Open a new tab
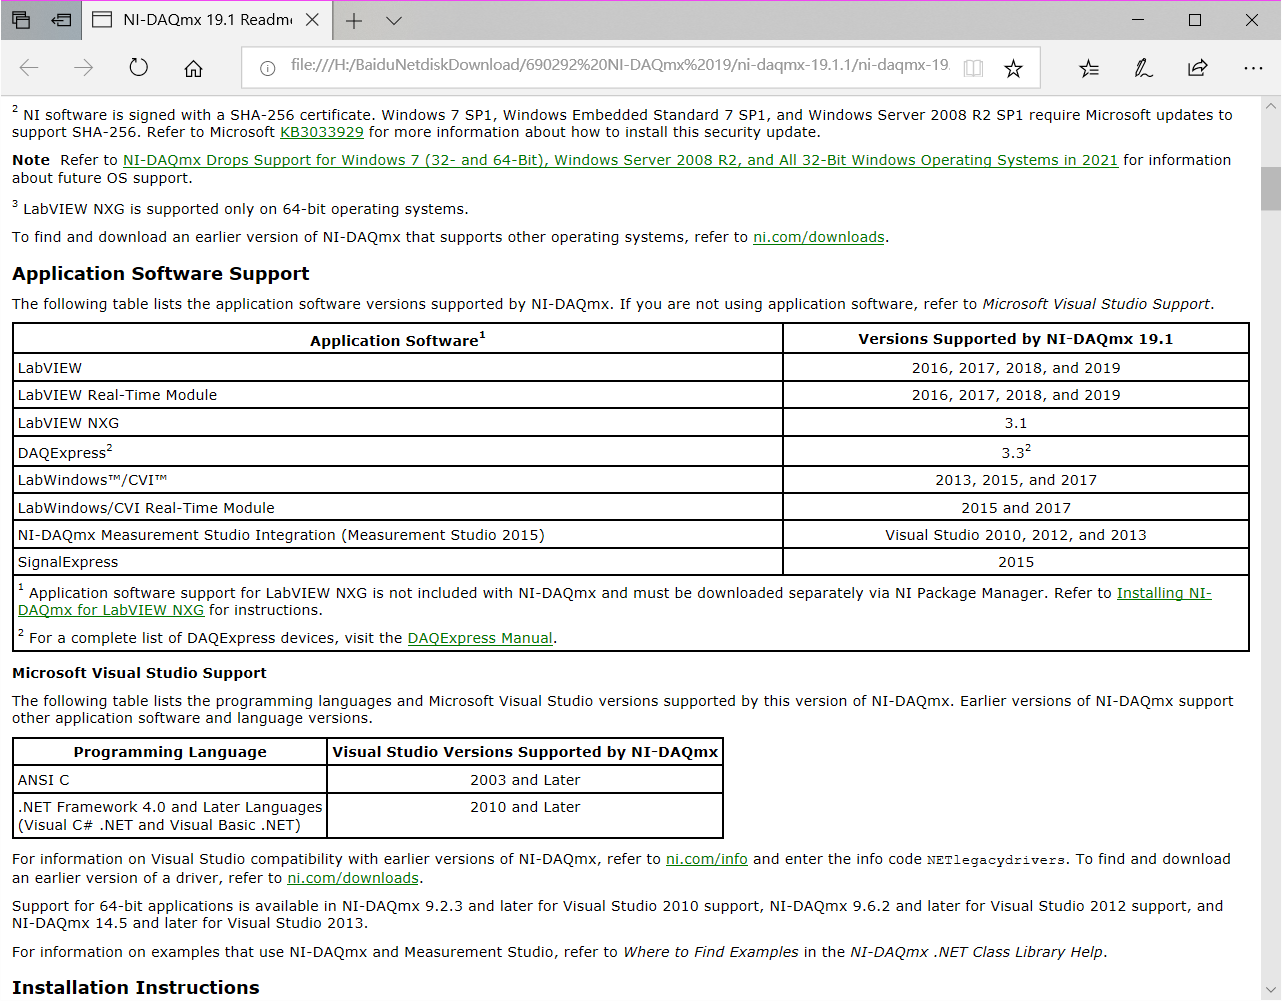 (354, 20)
